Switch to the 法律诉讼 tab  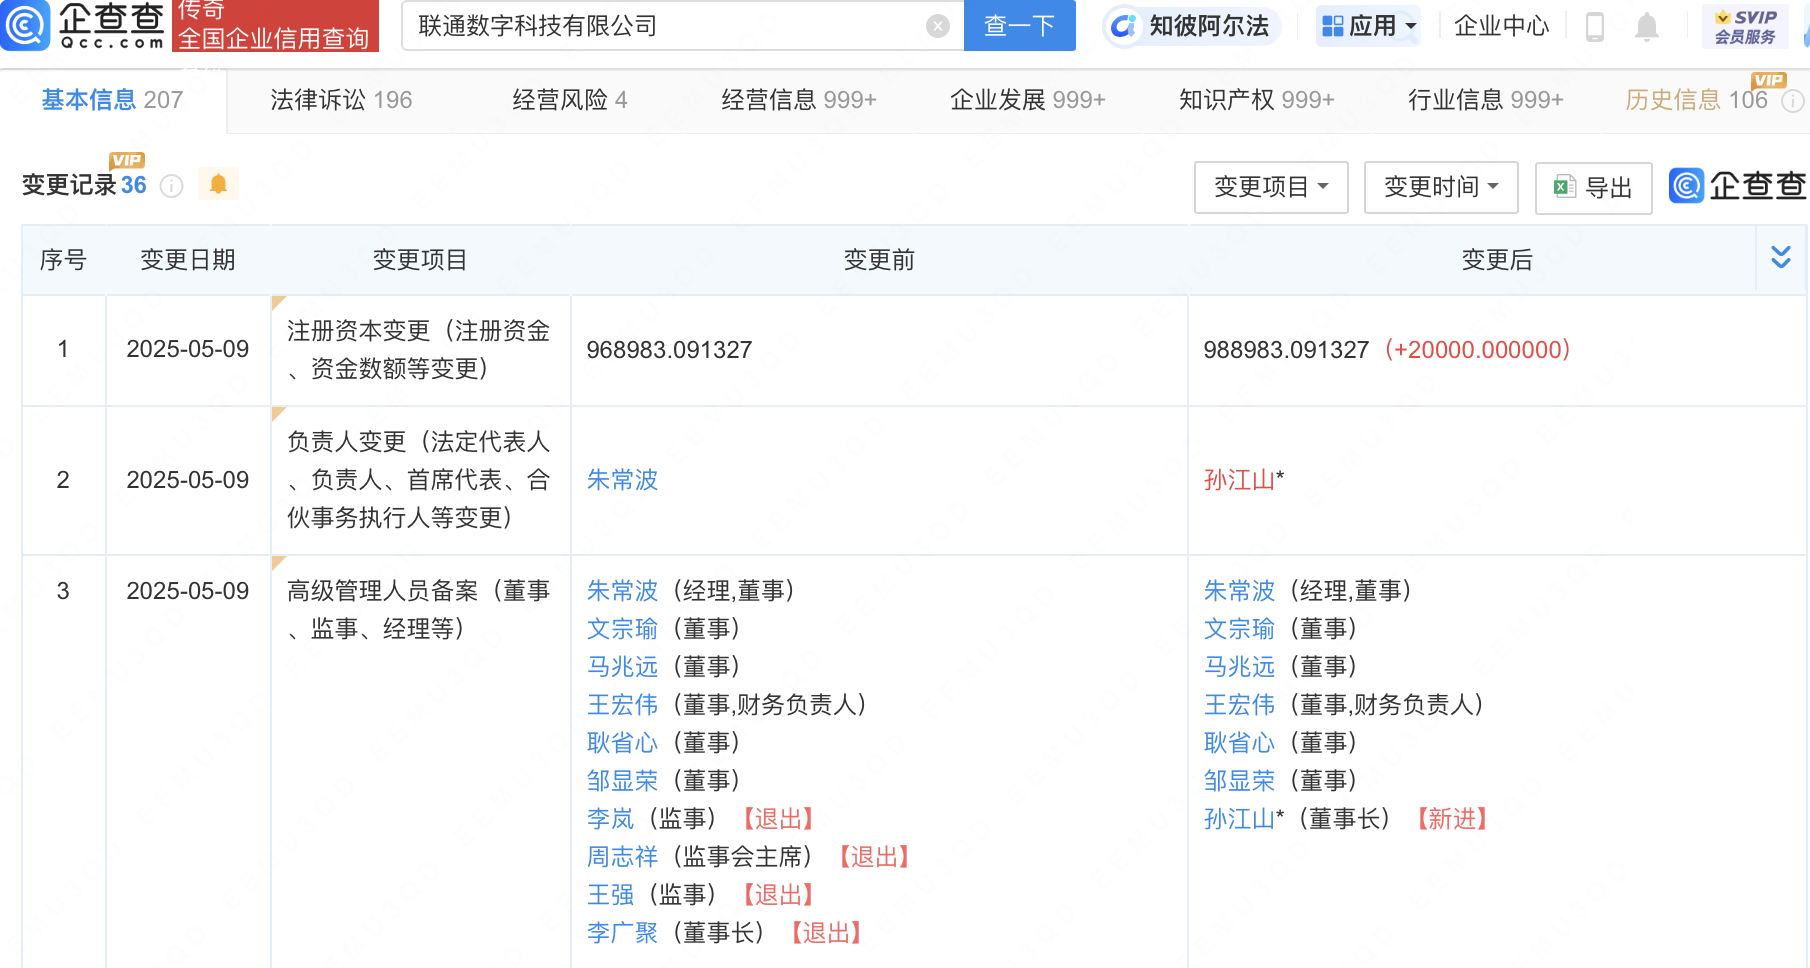341,100
